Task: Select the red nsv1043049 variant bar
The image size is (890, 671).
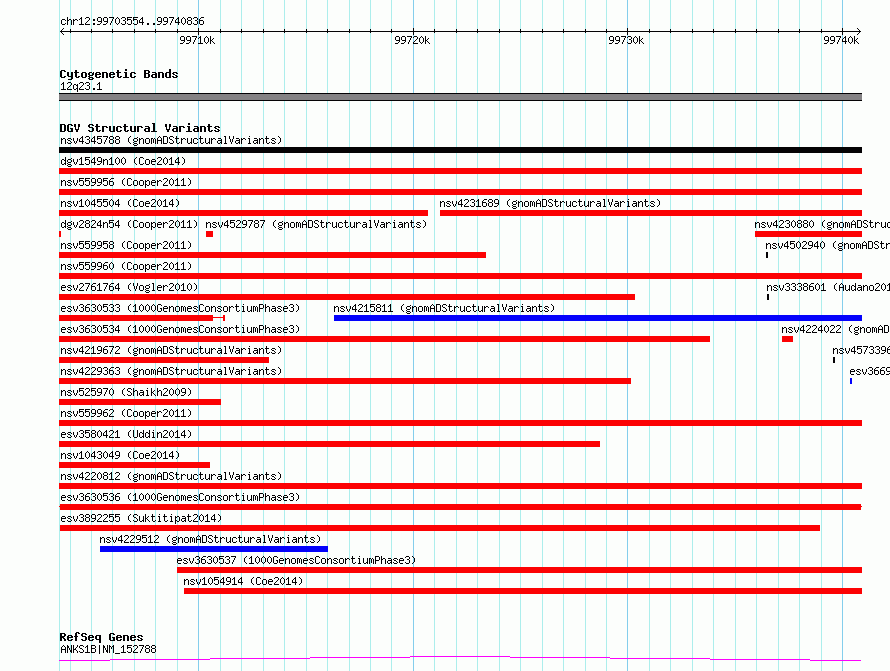Action: pyautogui.click(x=135, y=465)
